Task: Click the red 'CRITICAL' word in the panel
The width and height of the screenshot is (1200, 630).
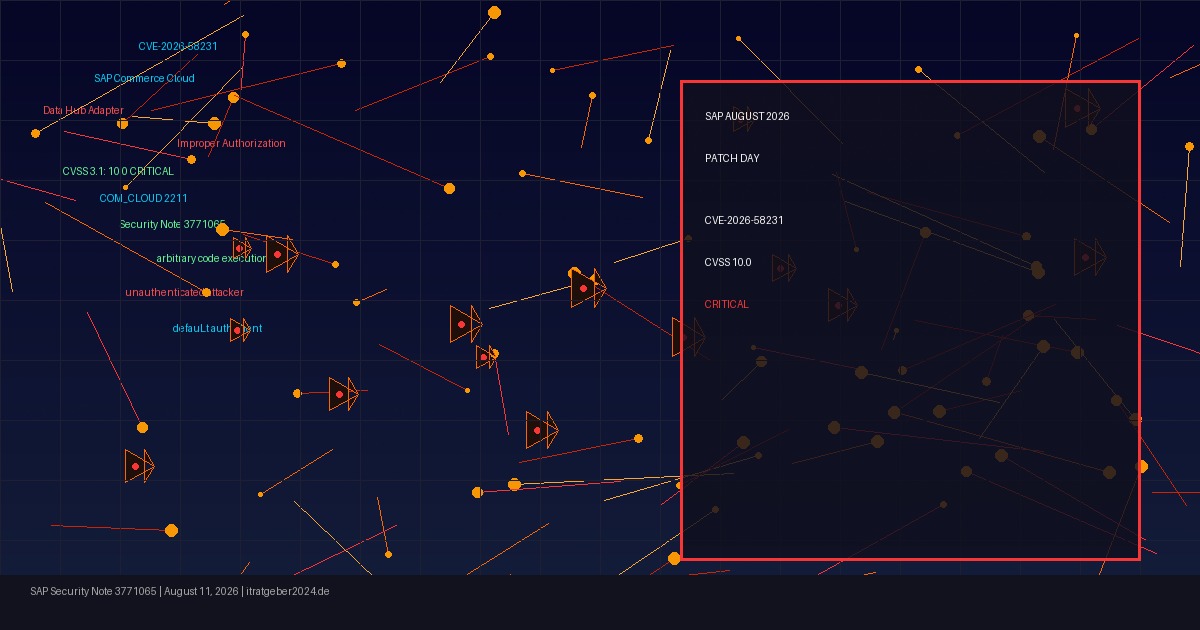Action: 726,304
